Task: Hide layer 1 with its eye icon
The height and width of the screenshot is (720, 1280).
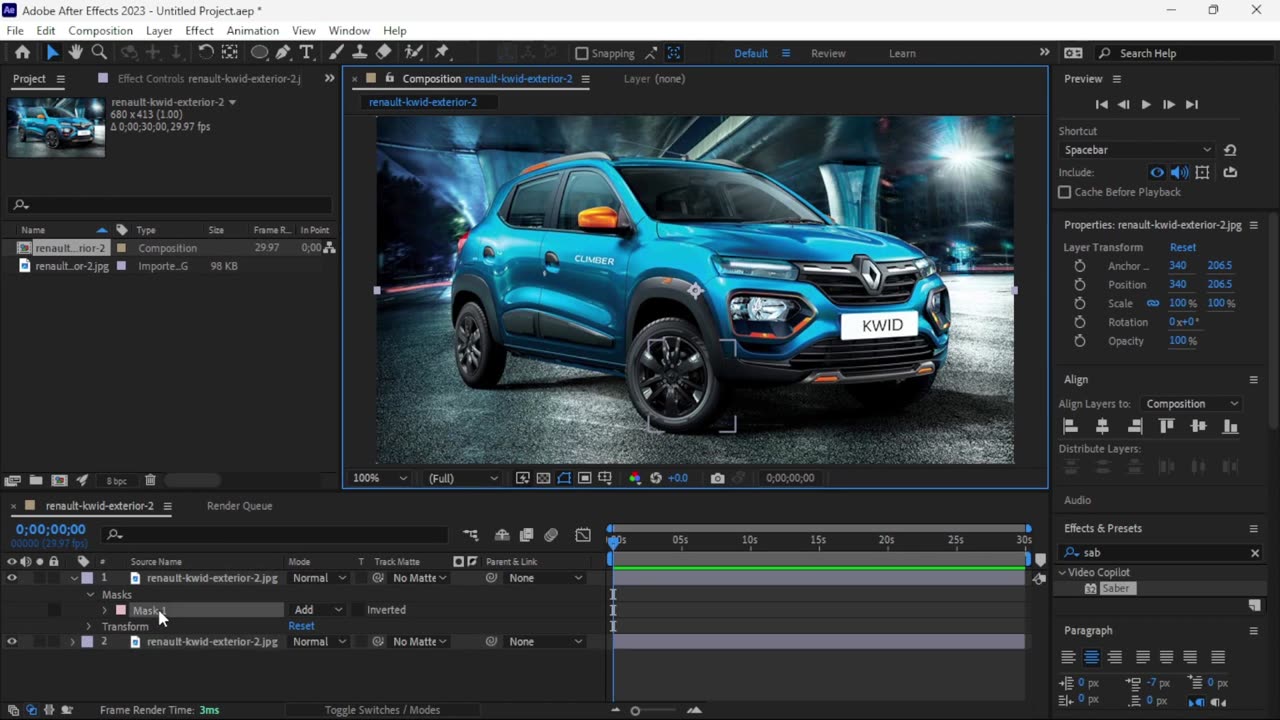Action: coord(12,578)
